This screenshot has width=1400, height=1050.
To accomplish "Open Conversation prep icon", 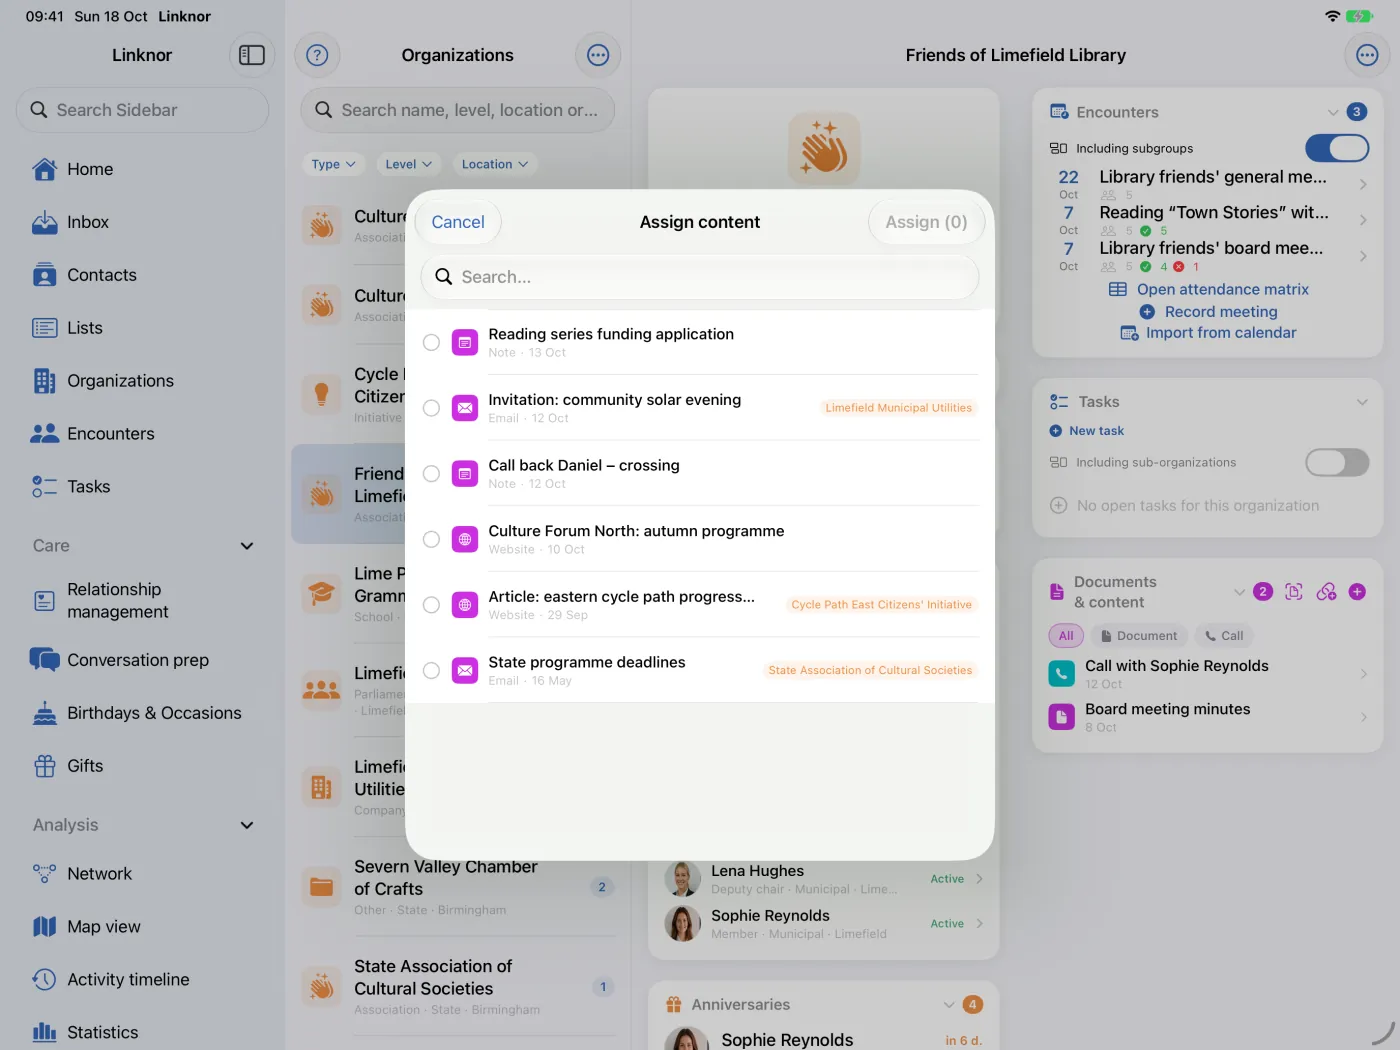I will pos(45,660).
